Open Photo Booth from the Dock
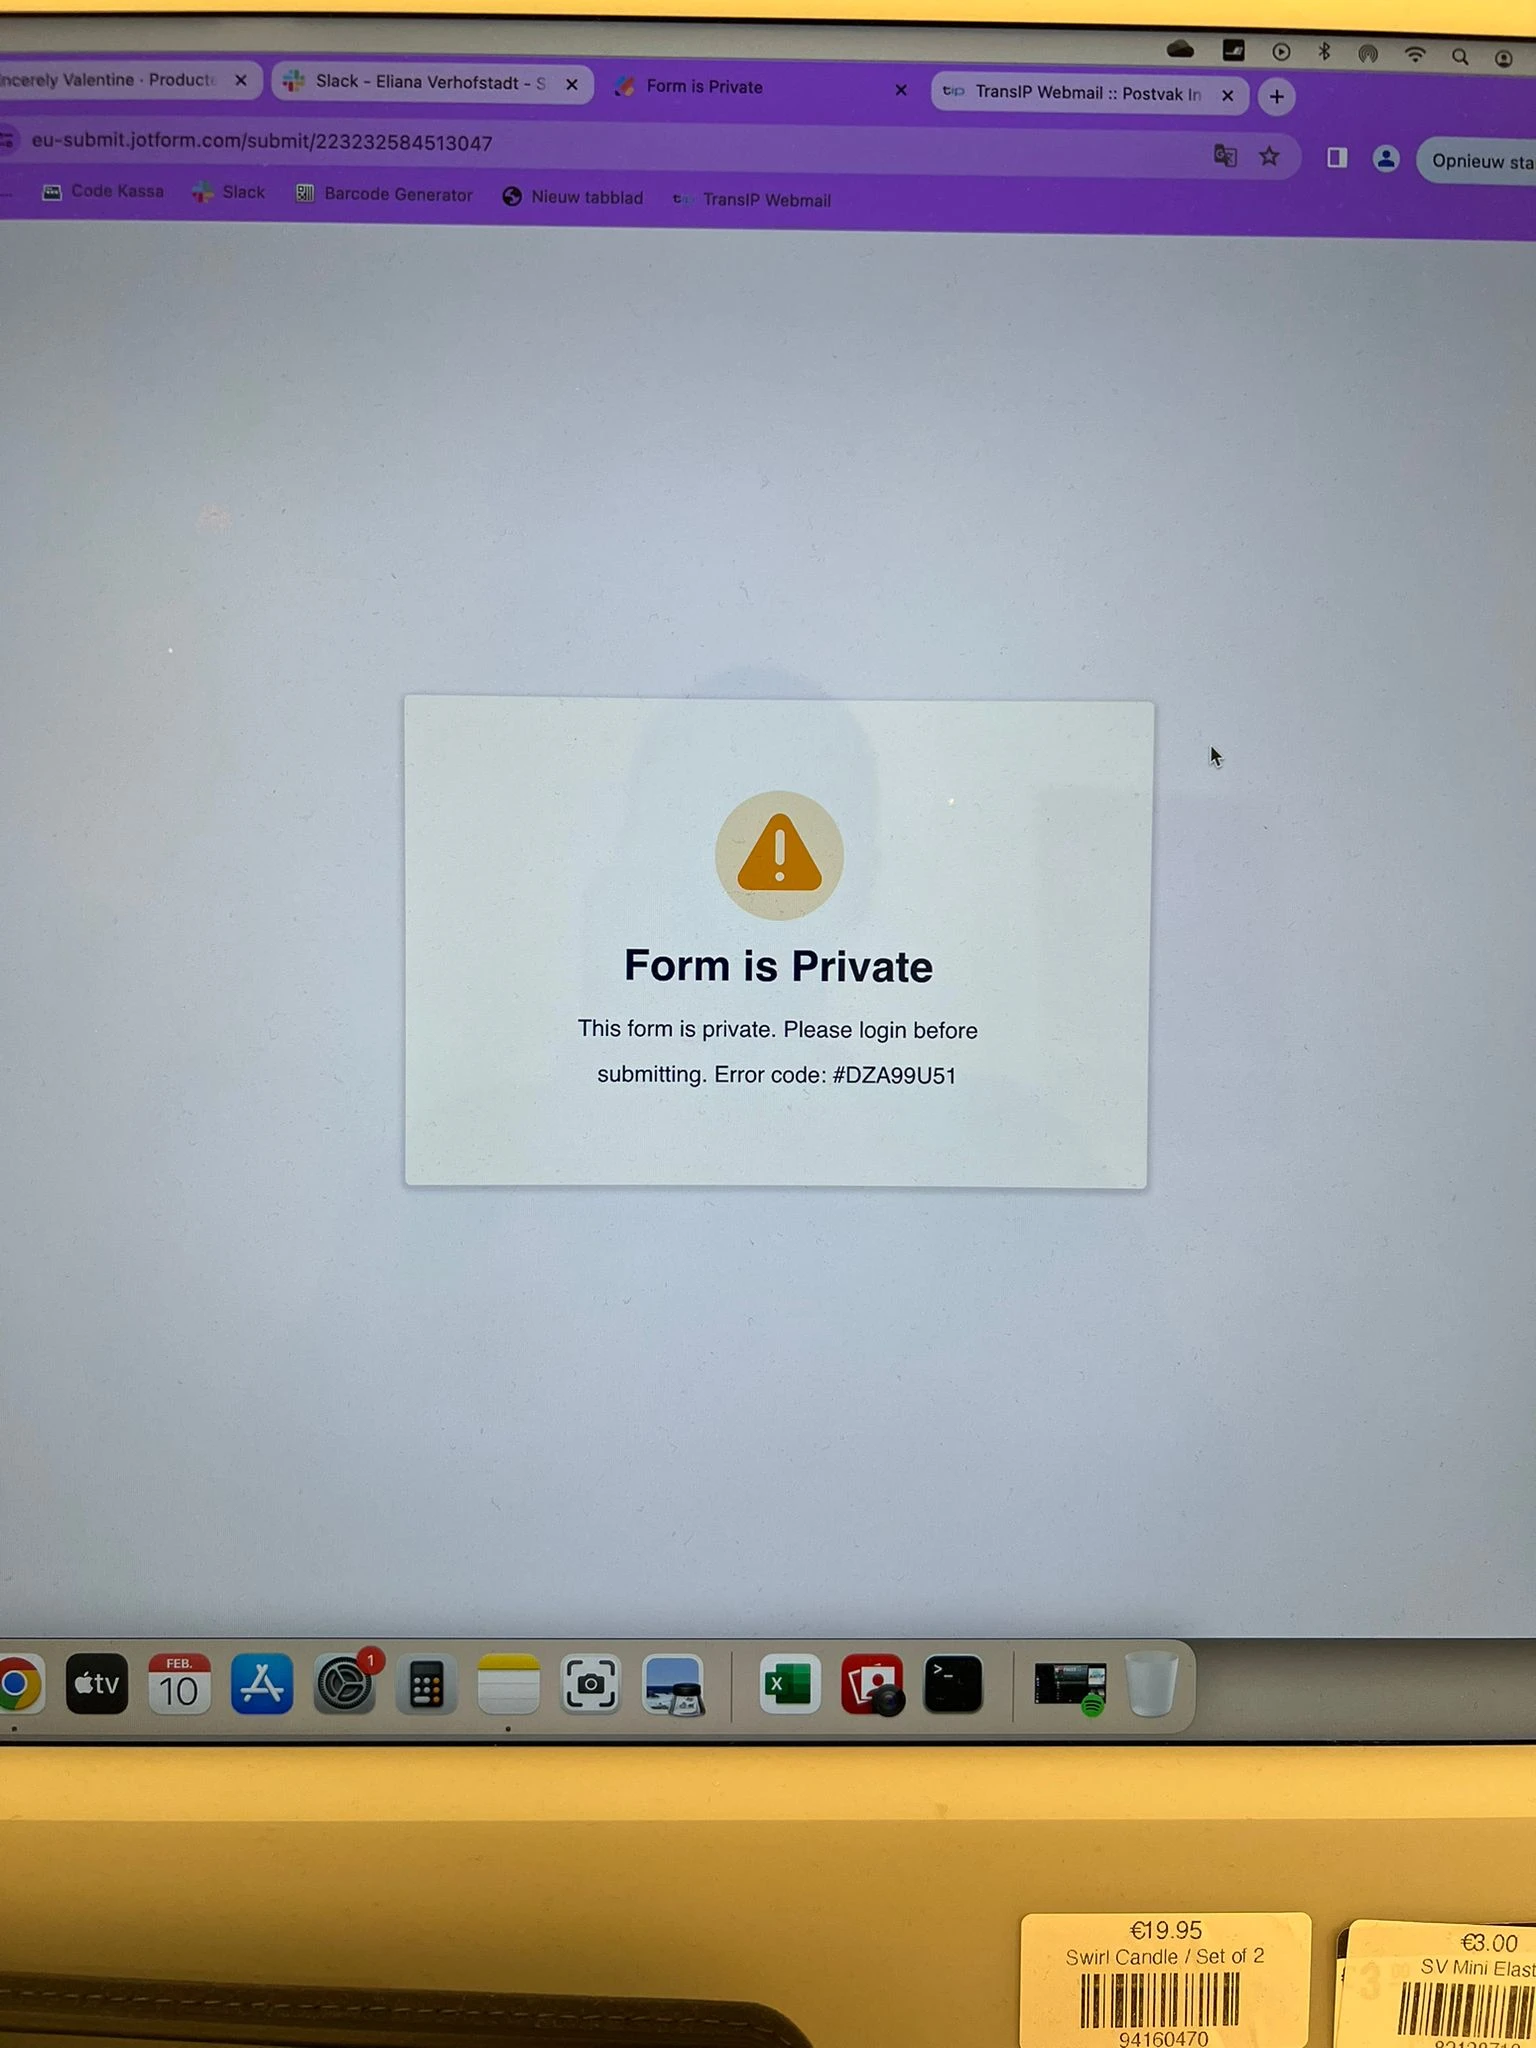 (872, 1685)
